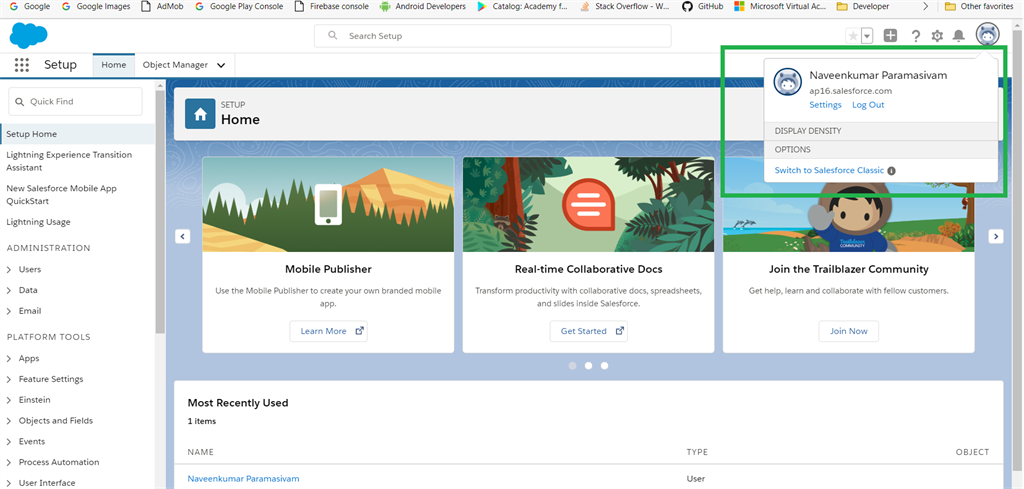1024x489 pixels.
Task: Open the Microsoft Virtual Academy bookmark
Action: (x=780, y=7)
